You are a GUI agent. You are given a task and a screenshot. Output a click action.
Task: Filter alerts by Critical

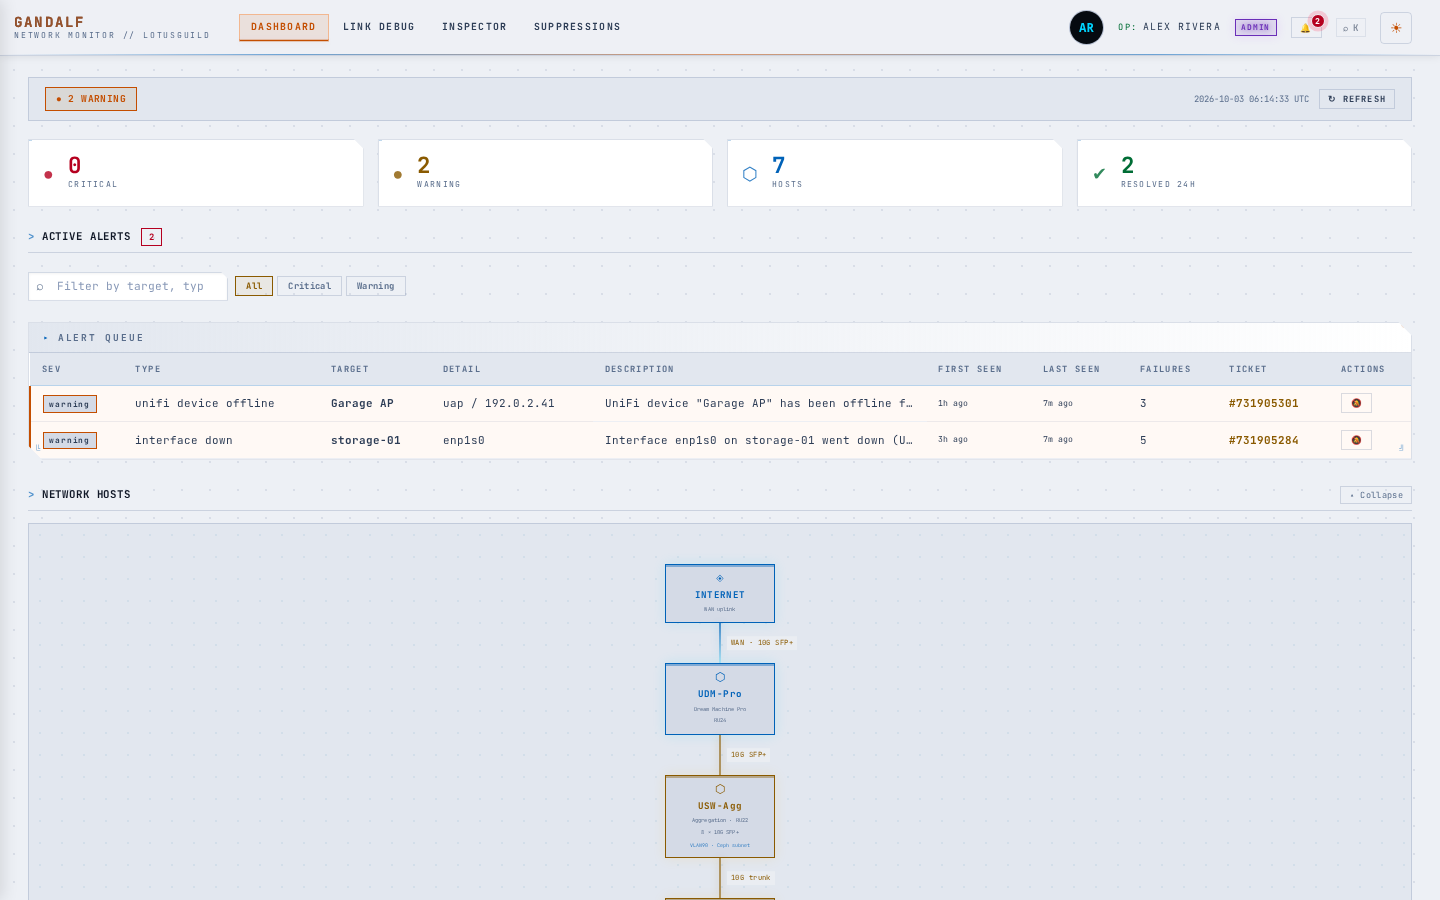[x=309, y=286]
